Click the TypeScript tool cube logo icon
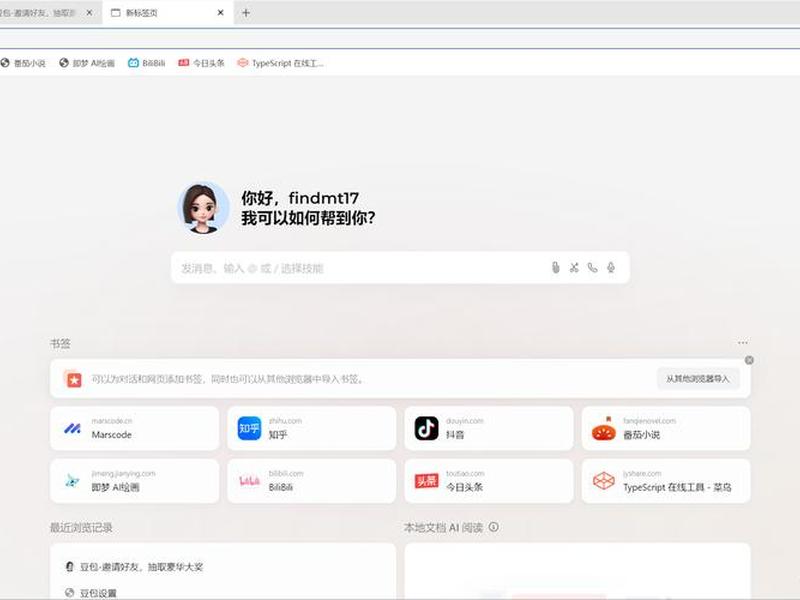 tap(604, 481)
